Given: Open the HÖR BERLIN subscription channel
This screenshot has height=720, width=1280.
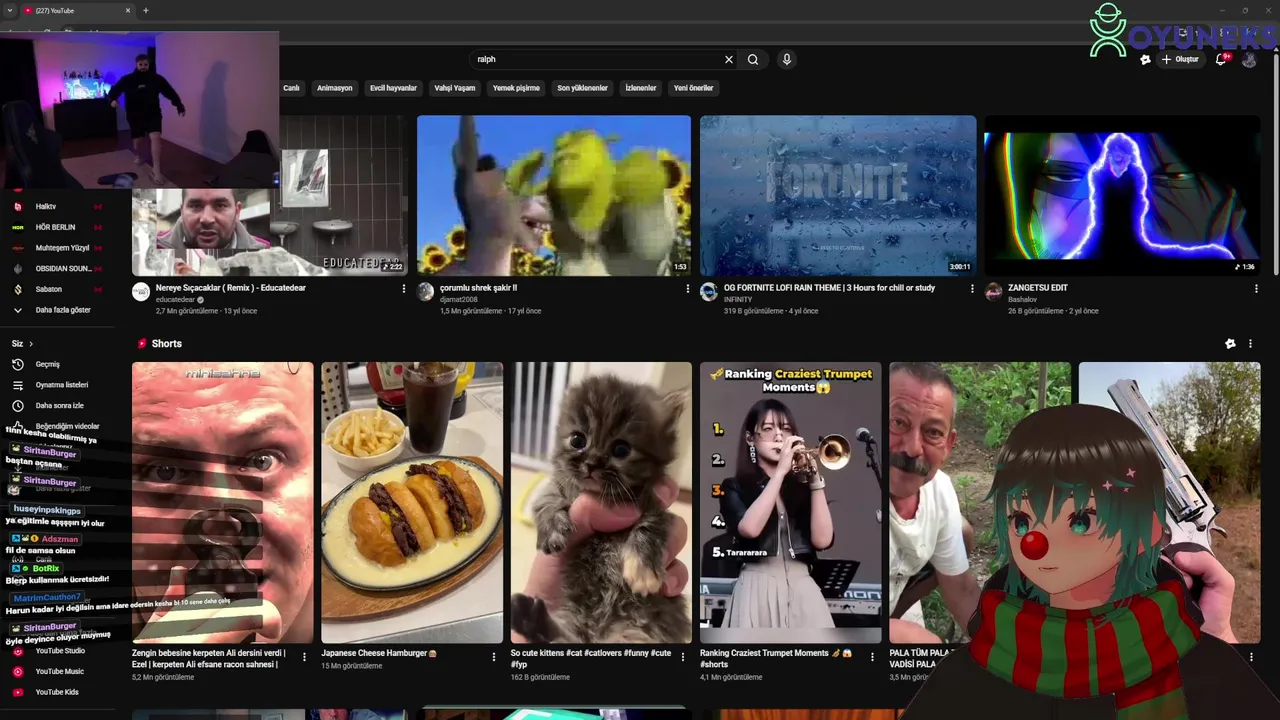Looking at the screenshot, I should pos(55,227).
